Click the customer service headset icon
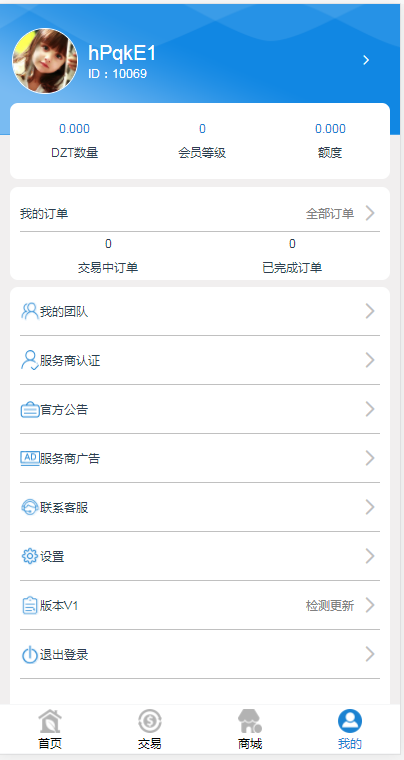This screenshot has height=760, width=404. click(30, 507)
